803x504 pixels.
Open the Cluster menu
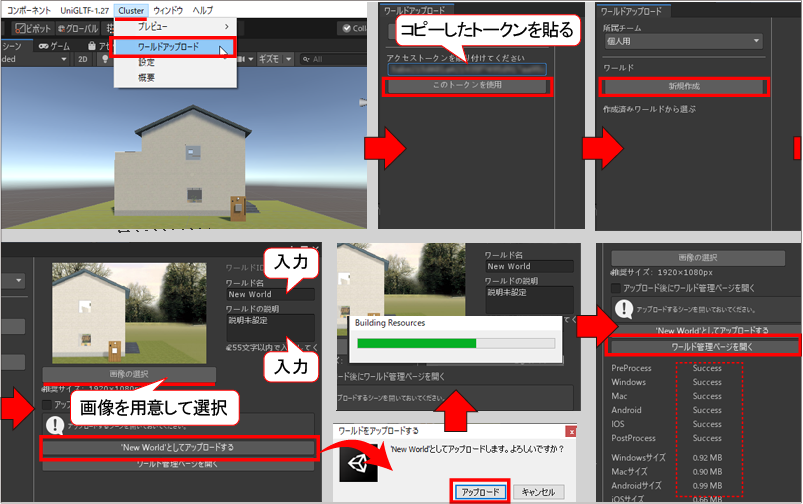point(130,9)
